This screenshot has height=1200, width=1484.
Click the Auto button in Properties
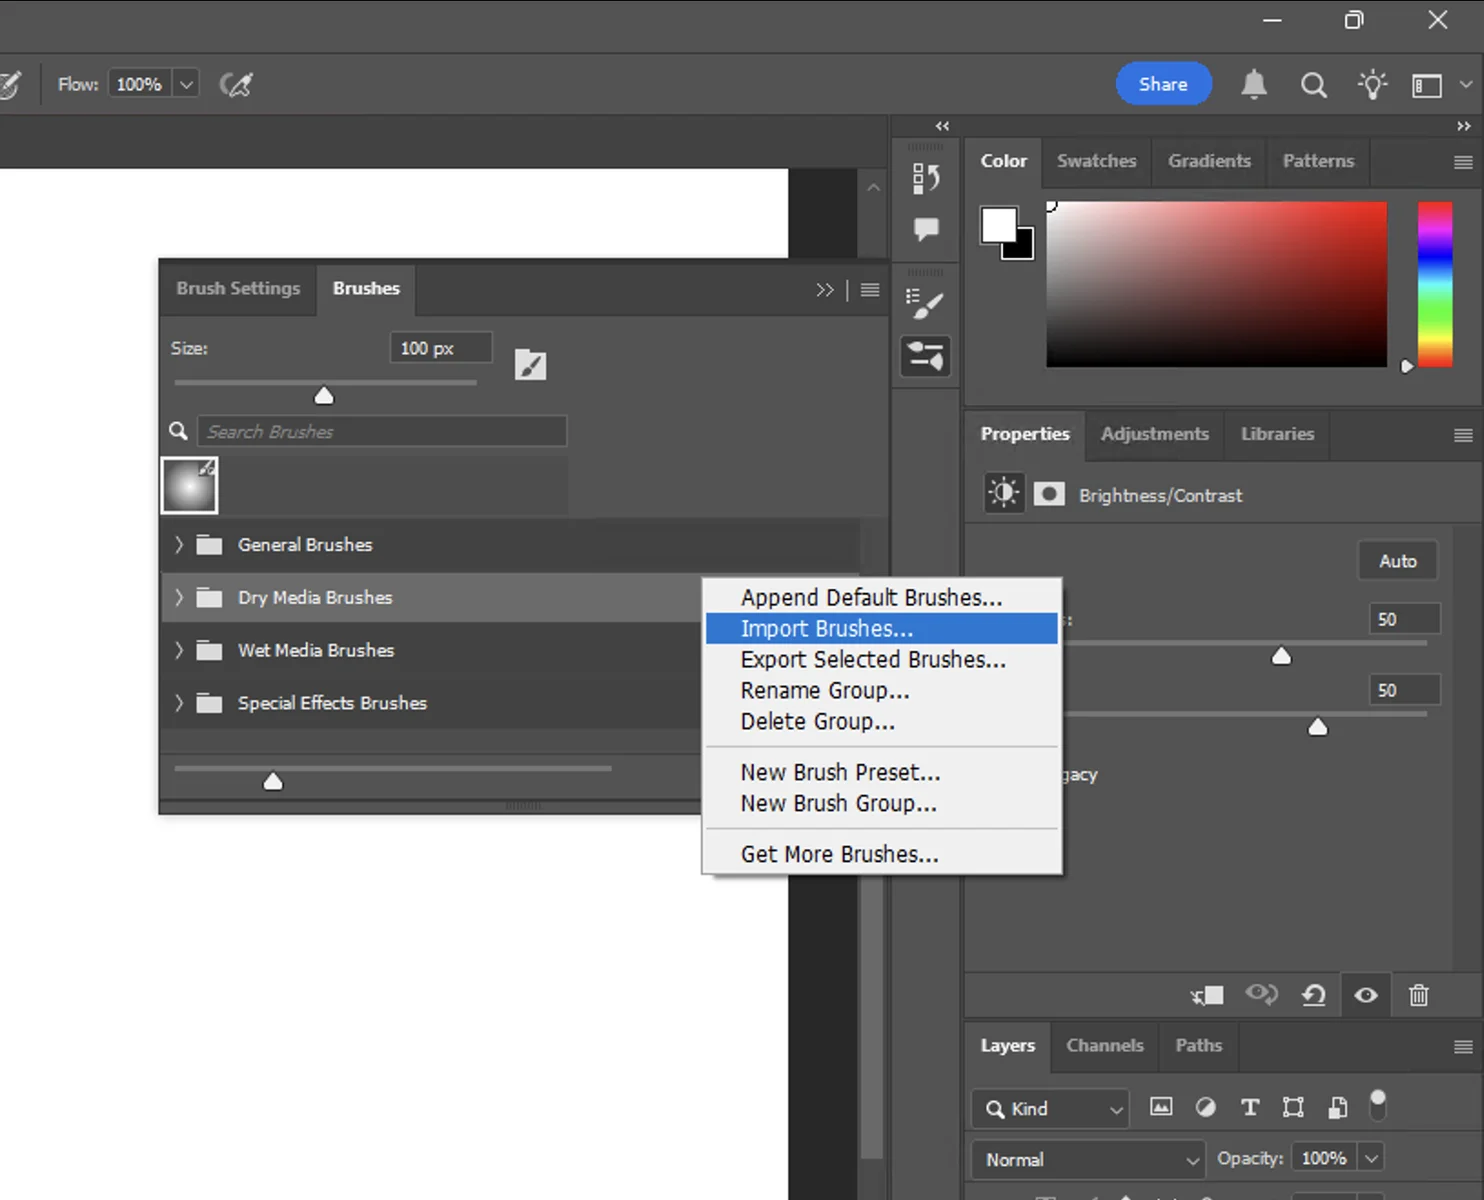1396,560
